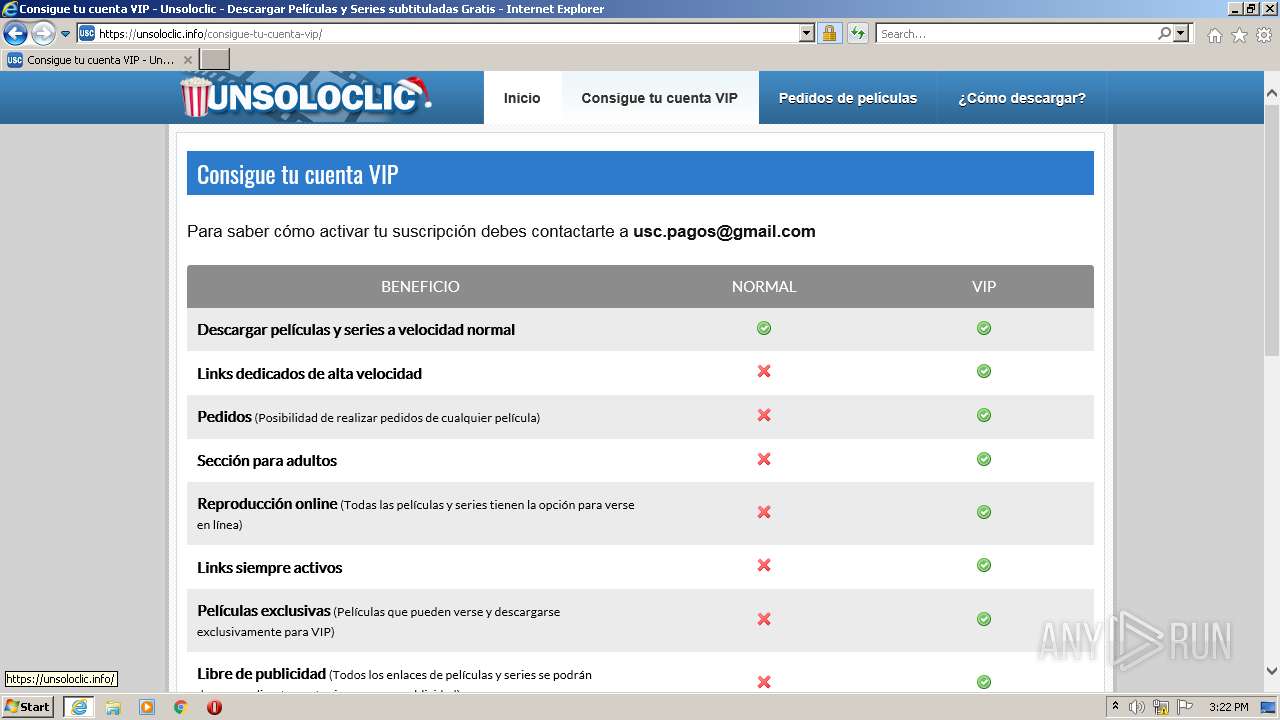Click the 'Links siempre activos' text
The height and width of the screenshot is (720, 1280).
[270, 568]
